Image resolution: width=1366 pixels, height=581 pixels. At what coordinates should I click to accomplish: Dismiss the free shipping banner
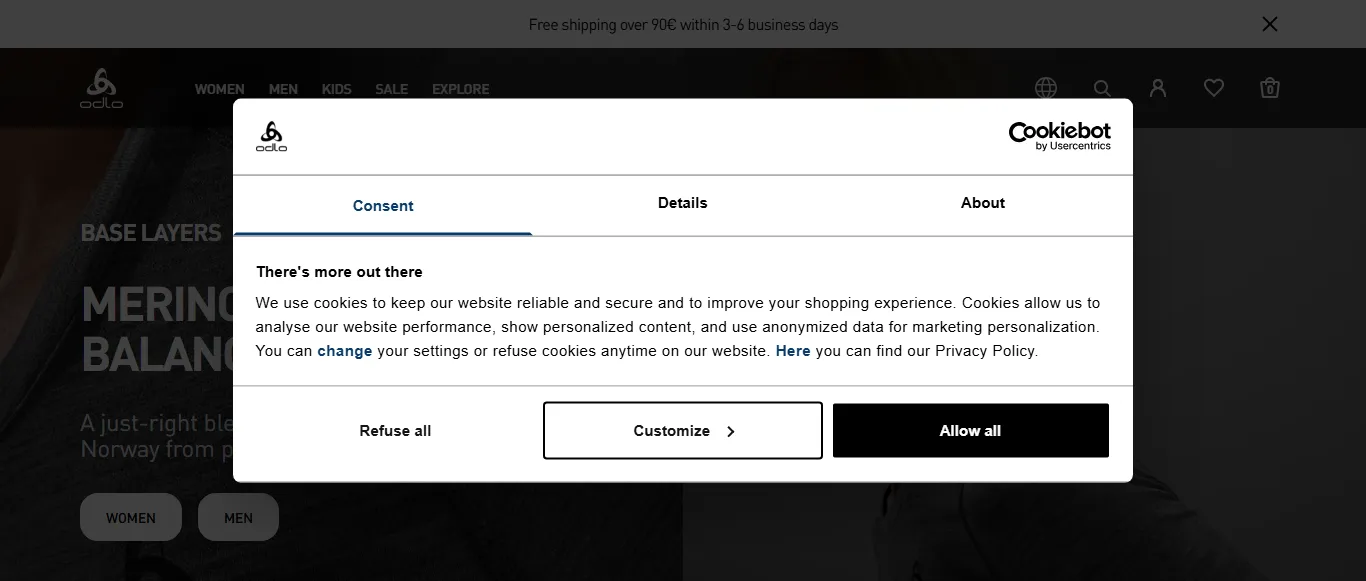(x=1270, y=24)
